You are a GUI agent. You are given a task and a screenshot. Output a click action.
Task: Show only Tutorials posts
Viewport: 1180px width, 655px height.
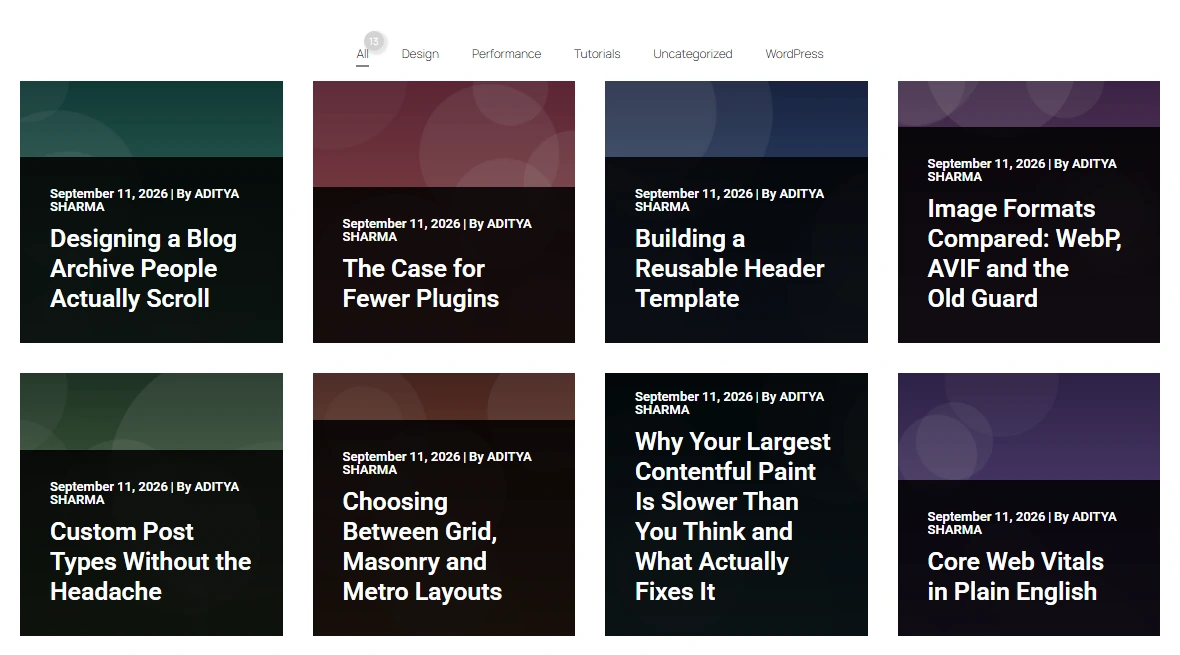click(597, 54)
